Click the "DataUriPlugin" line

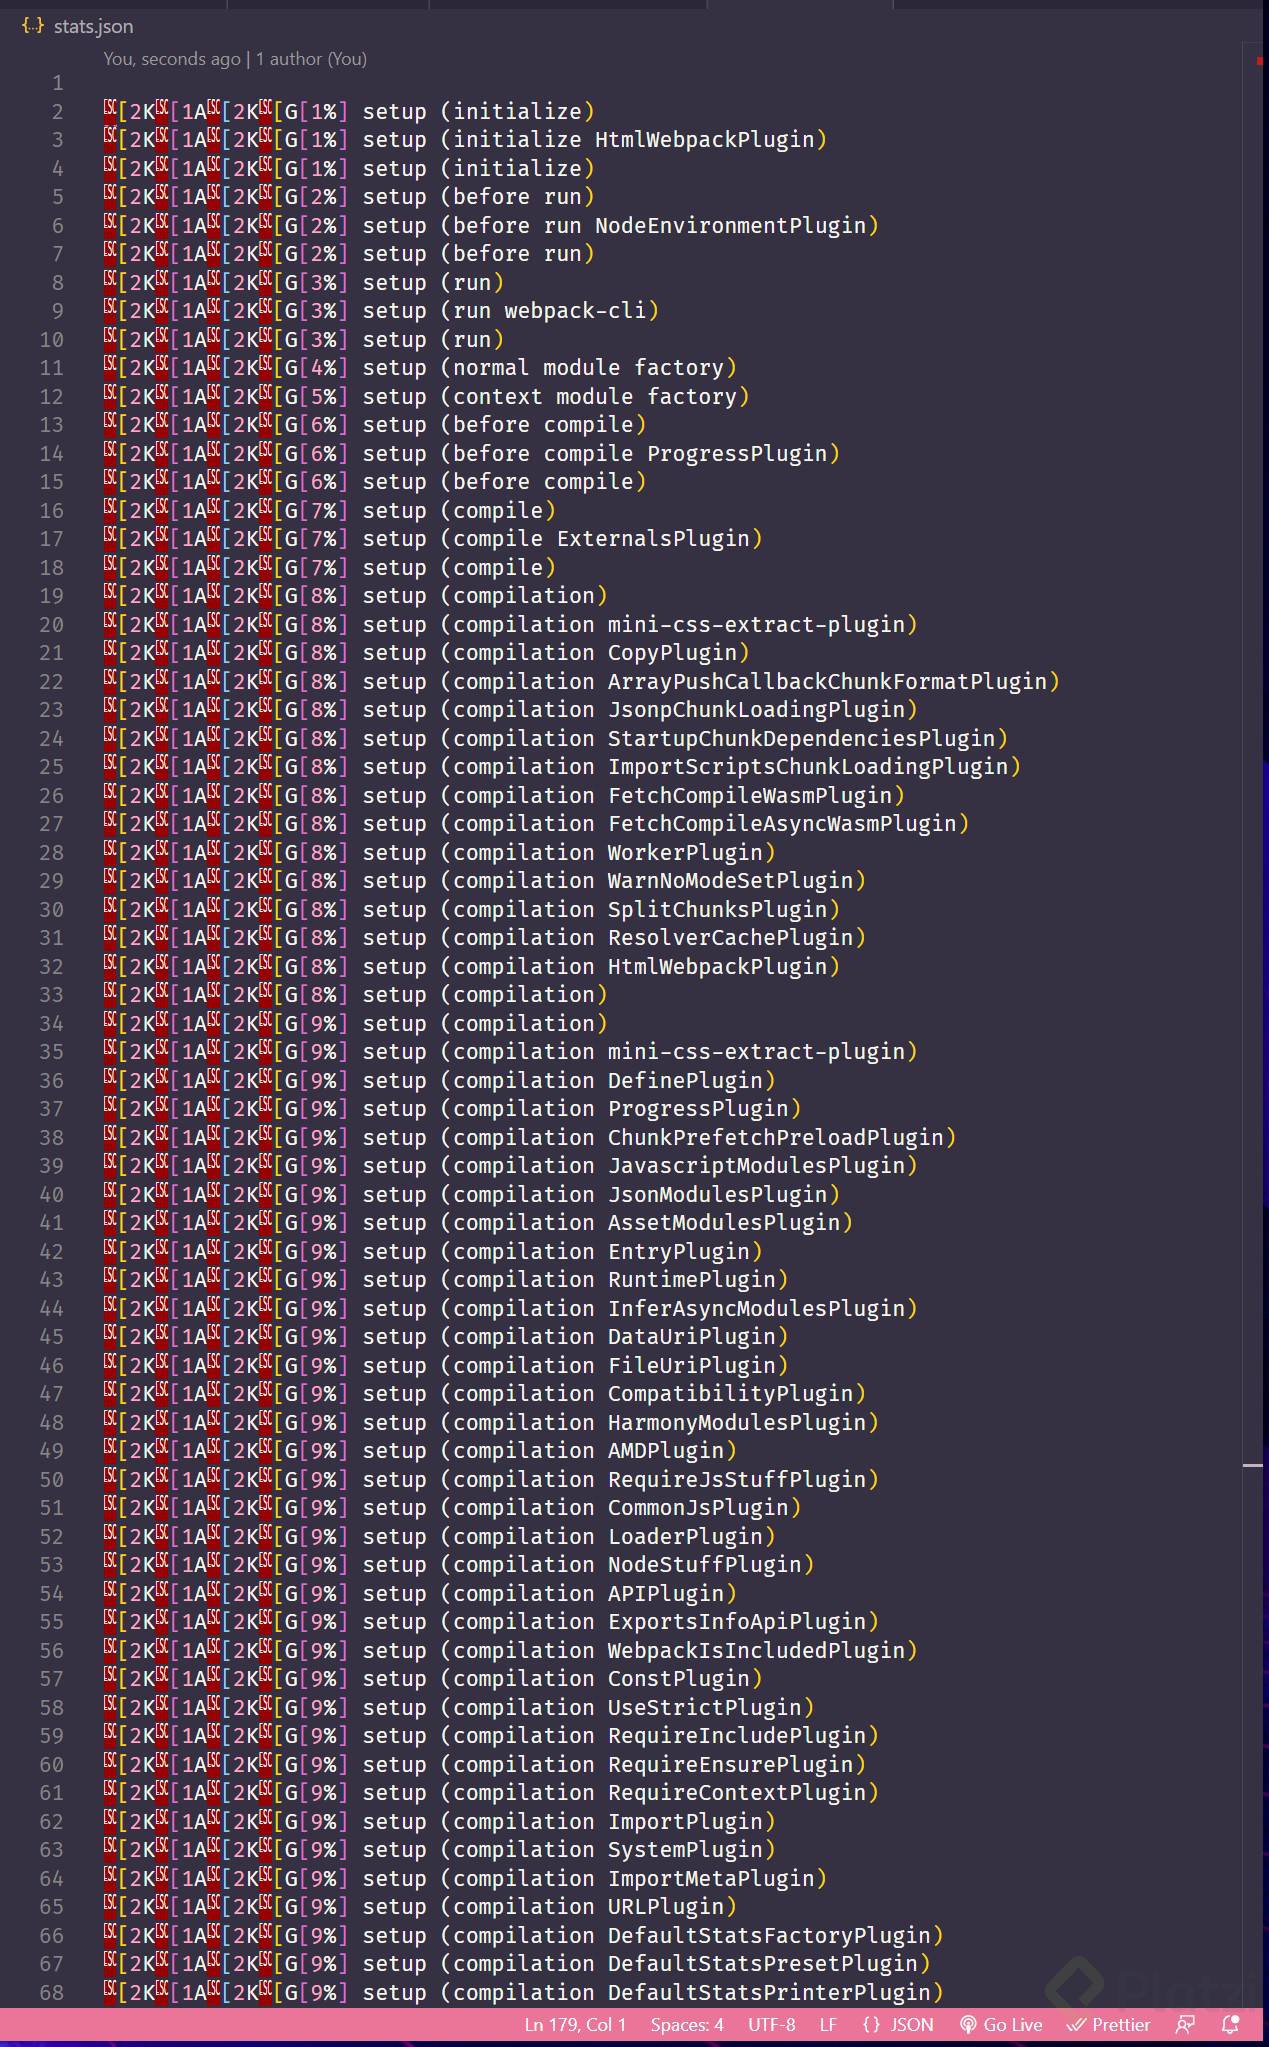tap(446, 1337)
